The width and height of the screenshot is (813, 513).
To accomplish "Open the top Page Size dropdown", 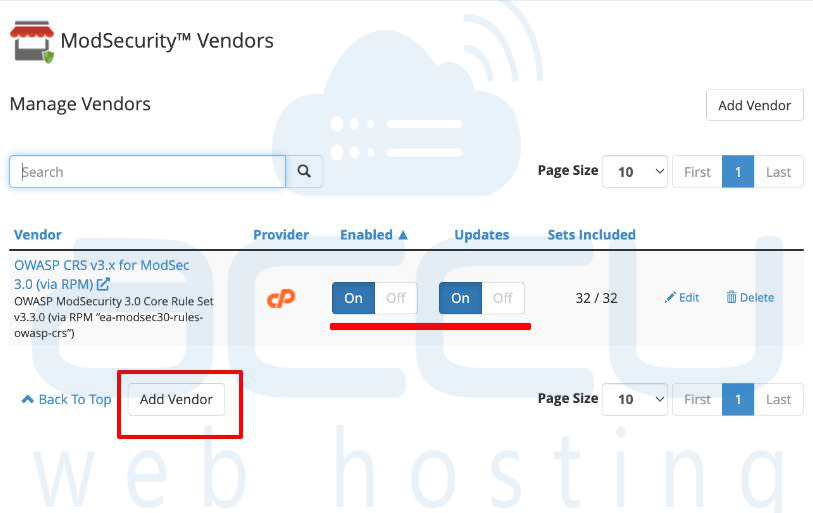I will 635,172.
